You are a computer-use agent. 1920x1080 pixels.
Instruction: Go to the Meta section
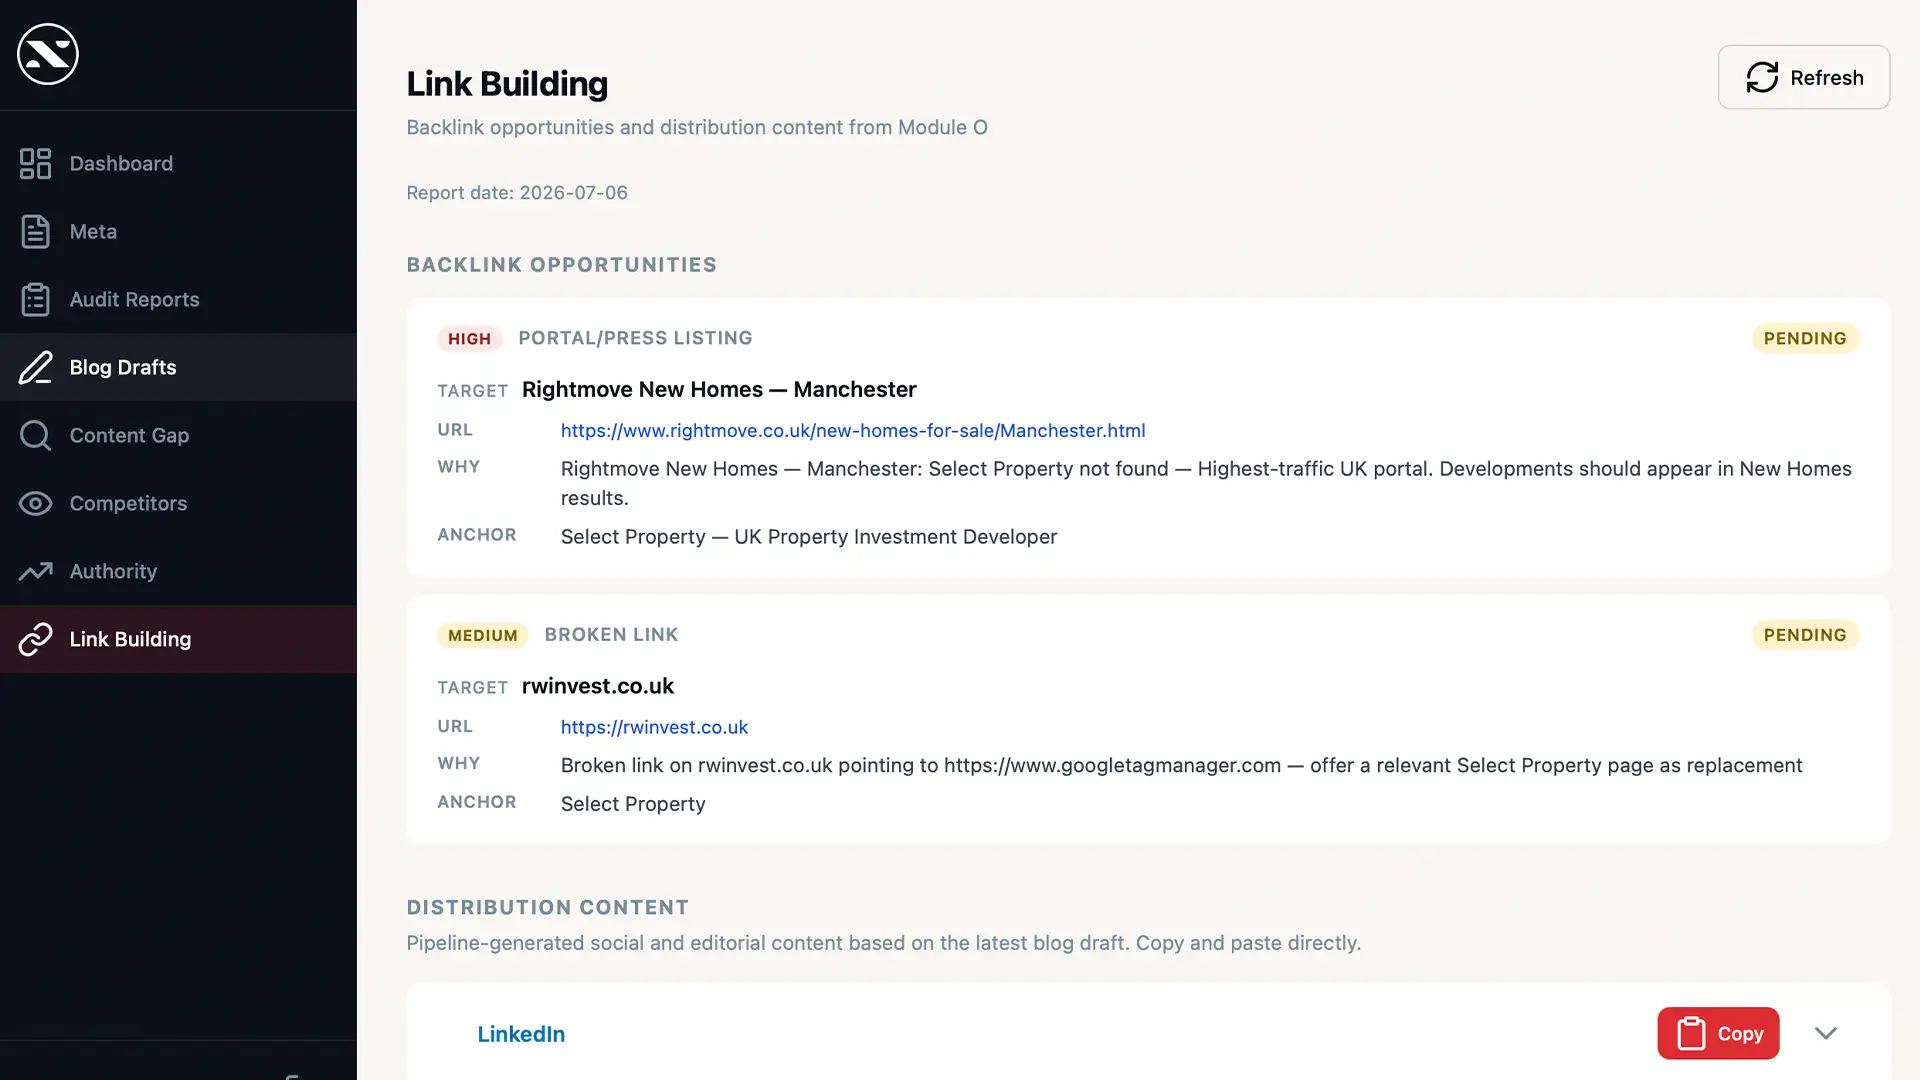[178, 231]
